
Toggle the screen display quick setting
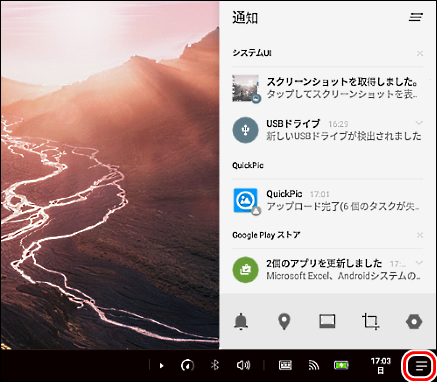[327, 322]
